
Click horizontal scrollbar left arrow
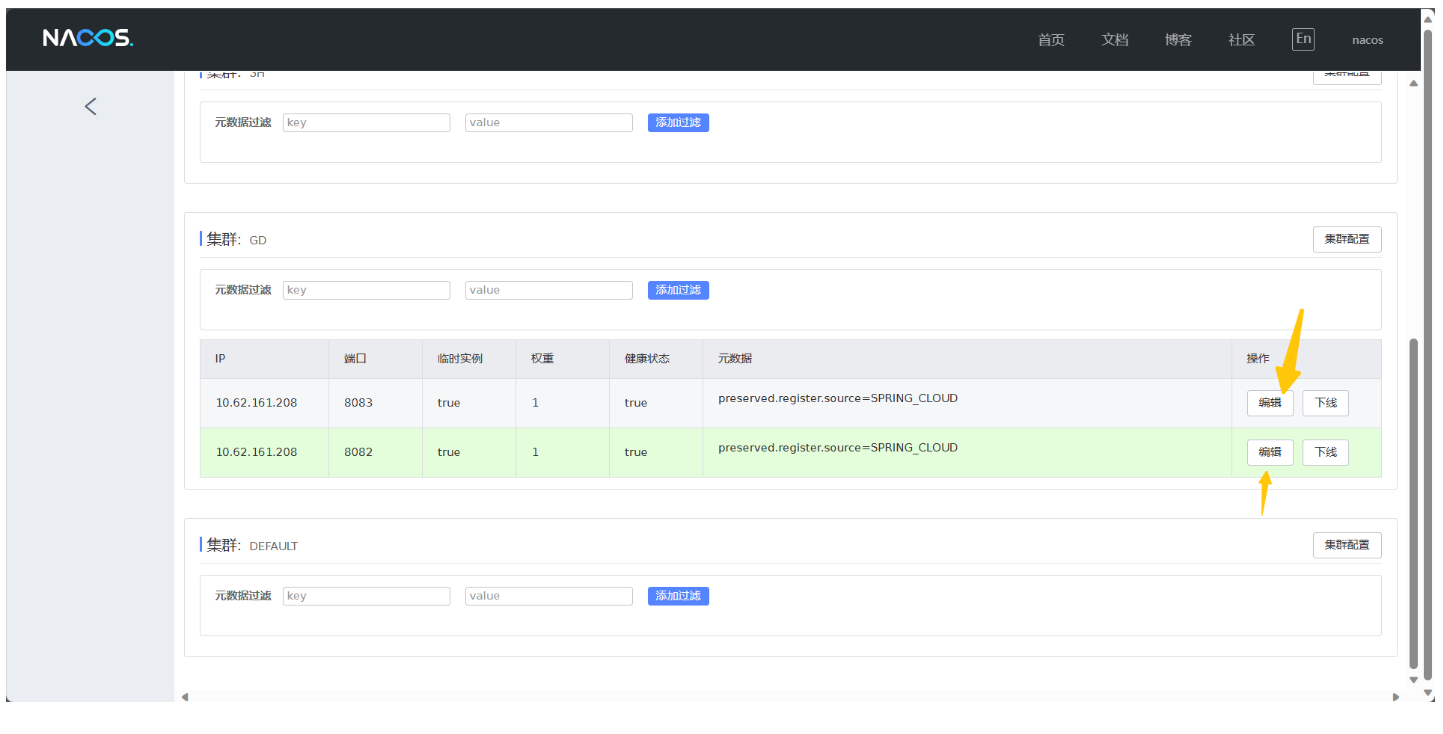184,696
